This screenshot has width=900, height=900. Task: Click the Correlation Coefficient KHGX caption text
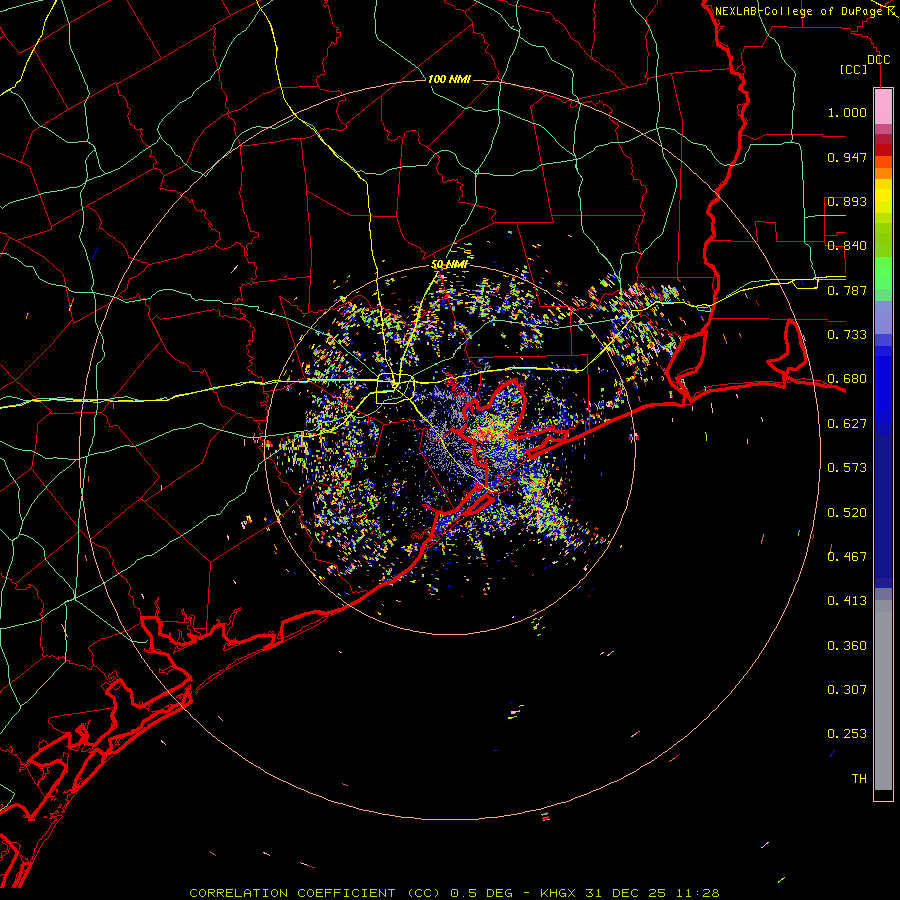tap(454, 893)
